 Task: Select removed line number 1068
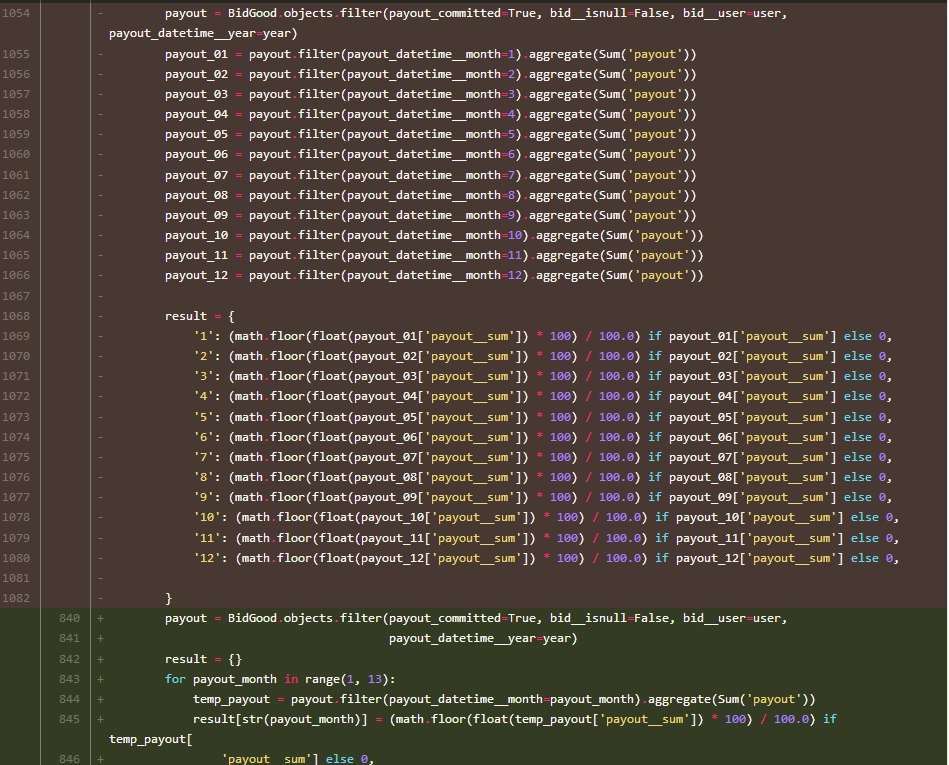[16, 316]
